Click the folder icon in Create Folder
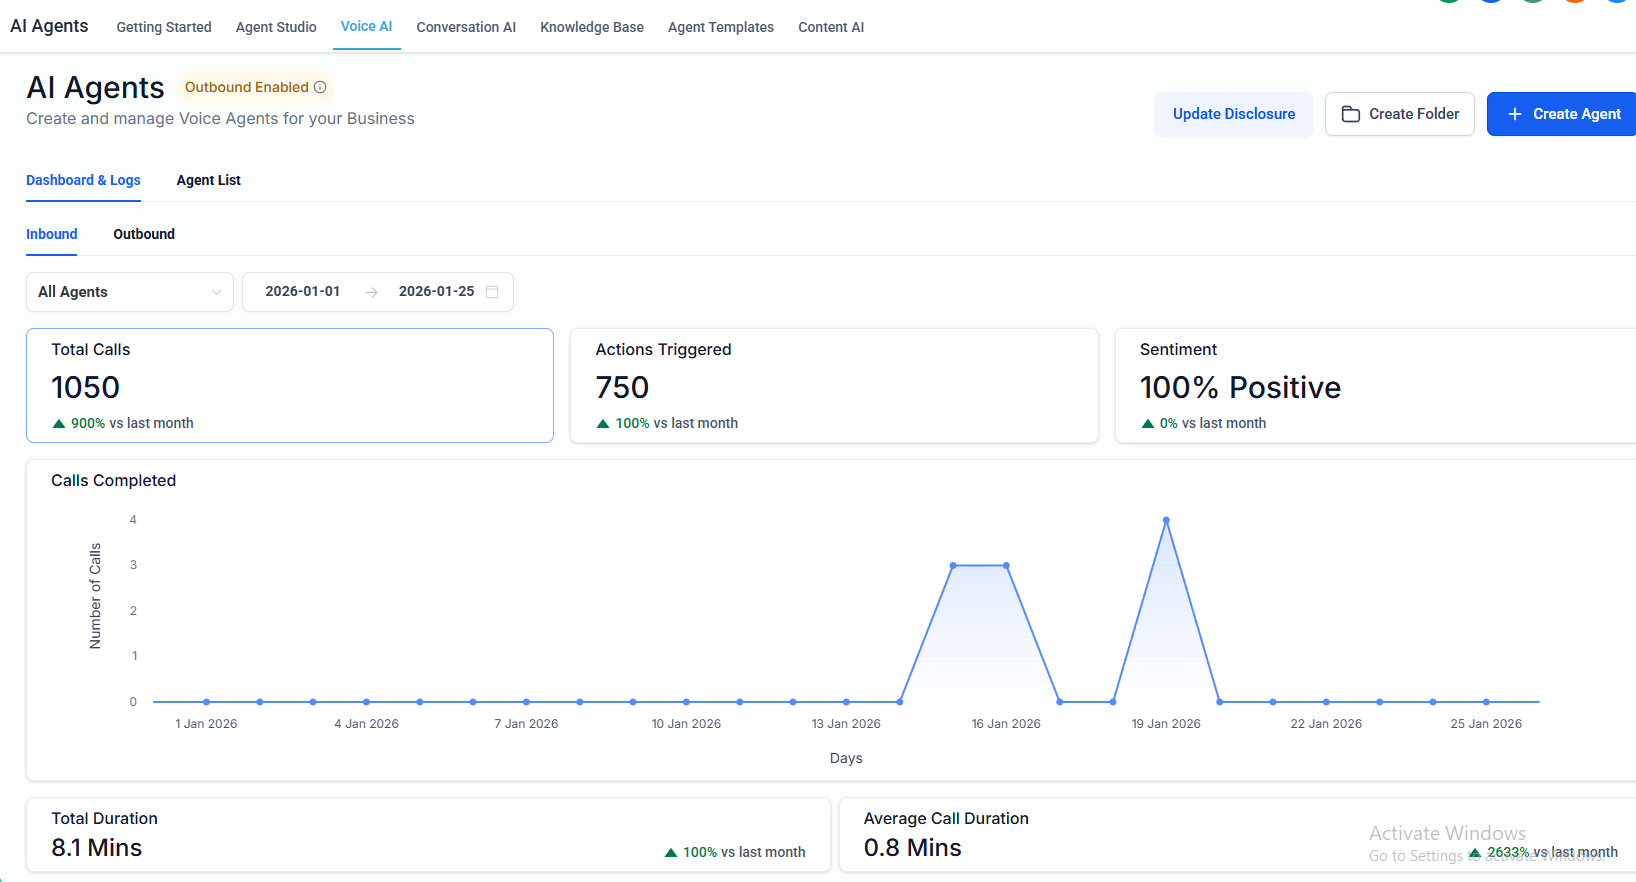This screenshot has width=1636, height=882. coord(1350,114)
